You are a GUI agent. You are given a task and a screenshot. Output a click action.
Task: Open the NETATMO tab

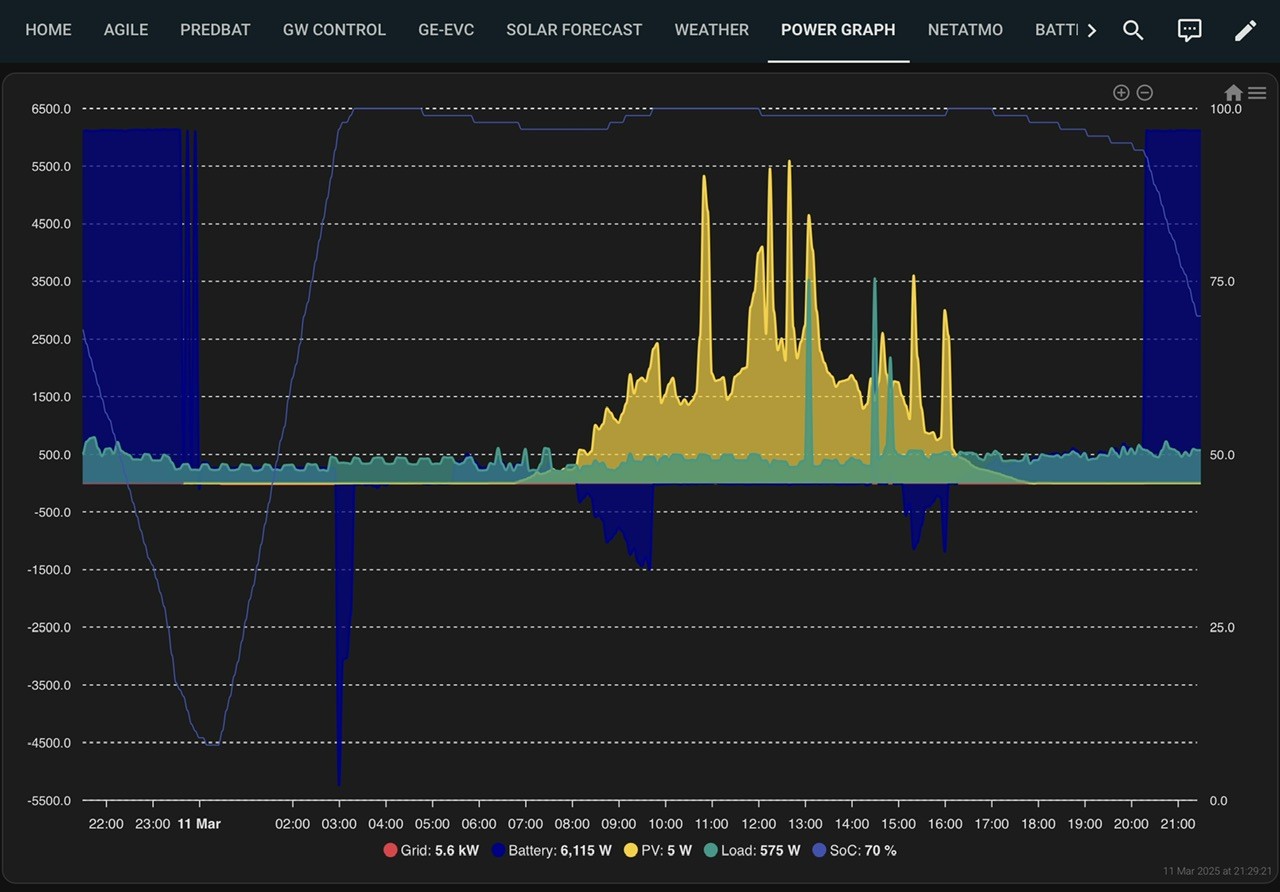(x=965, y=30)
